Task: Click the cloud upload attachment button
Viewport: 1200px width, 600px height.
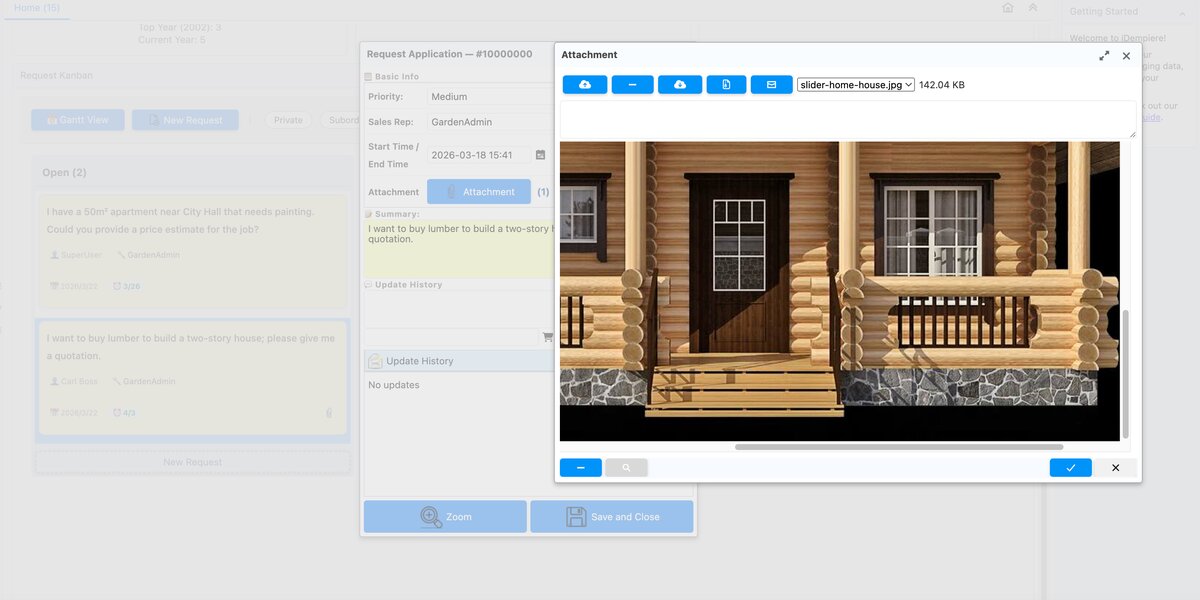Action: pos(585,85)
